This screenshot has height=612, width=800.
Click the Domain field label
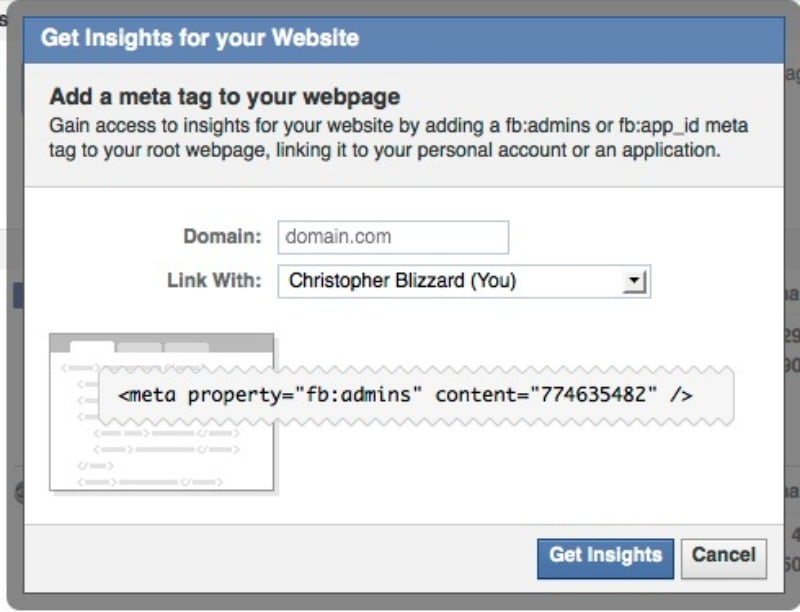(x=221, y=237)
